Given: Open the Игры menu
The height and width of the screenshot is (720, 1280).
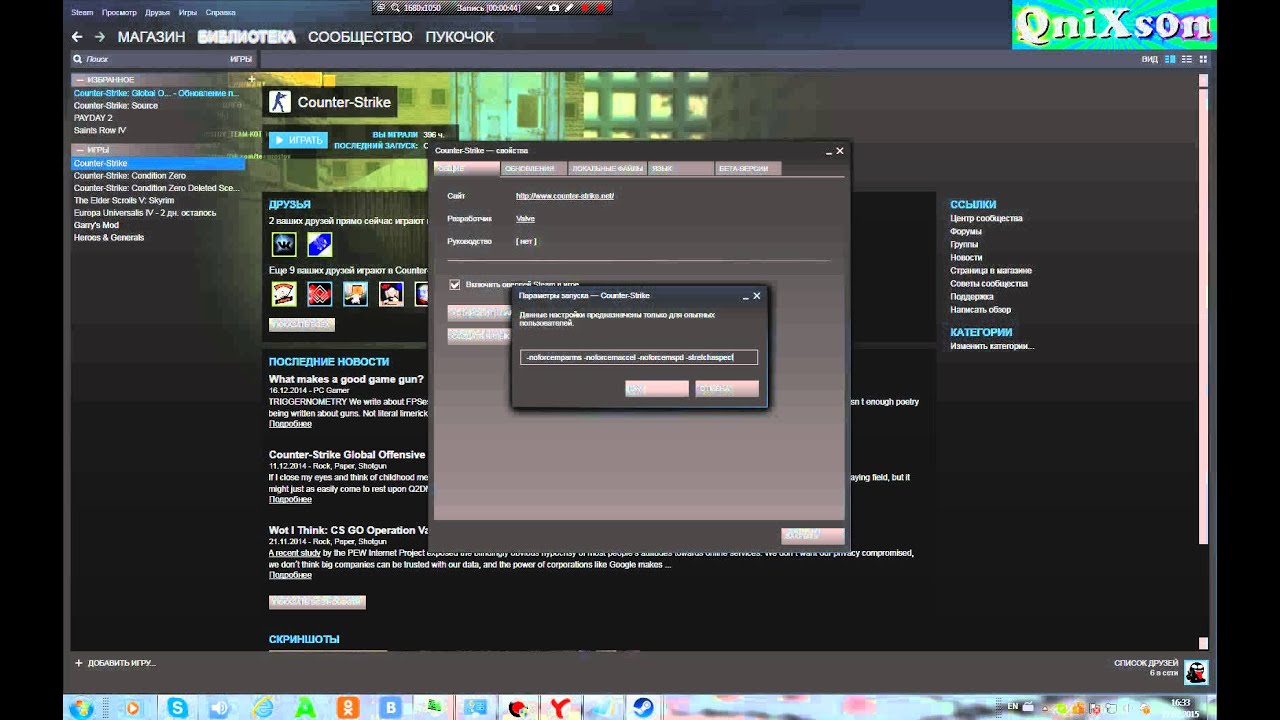Looking at the screenshot, I should [x=187, y=13].
